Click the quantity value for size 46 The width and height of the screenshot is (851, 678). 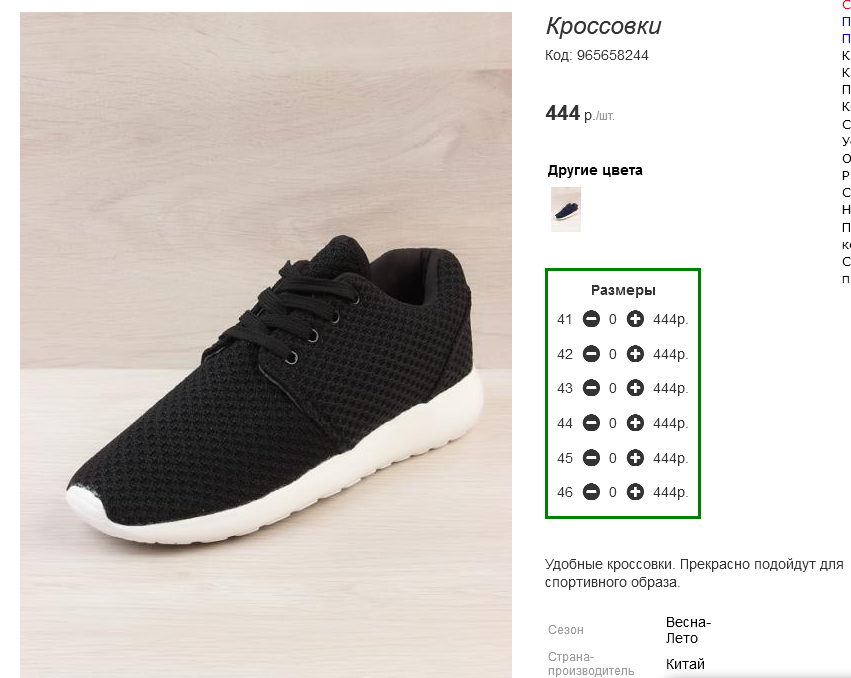coord(613,492)
